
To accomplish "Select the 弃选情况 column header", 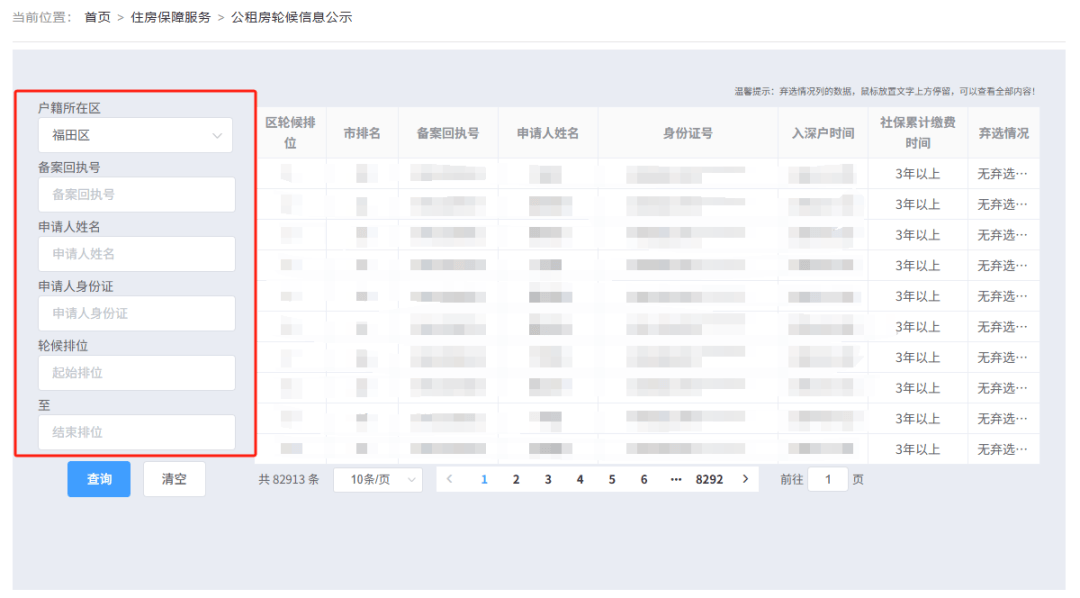I will coord(1005,133).
